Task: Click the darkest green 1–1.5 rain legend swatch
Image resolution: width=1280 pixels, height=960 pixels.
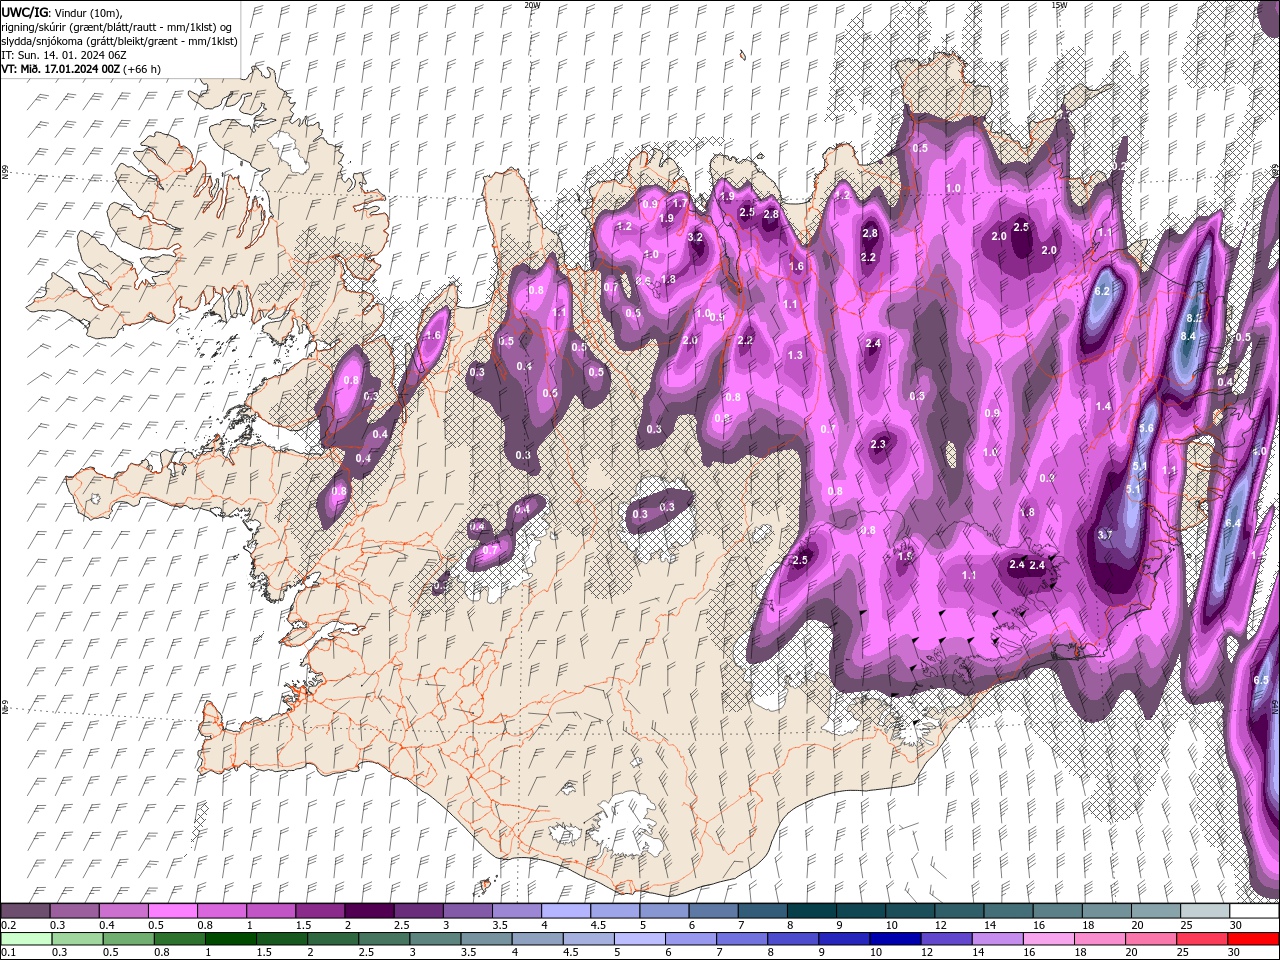Action: [x=233, y=939]
